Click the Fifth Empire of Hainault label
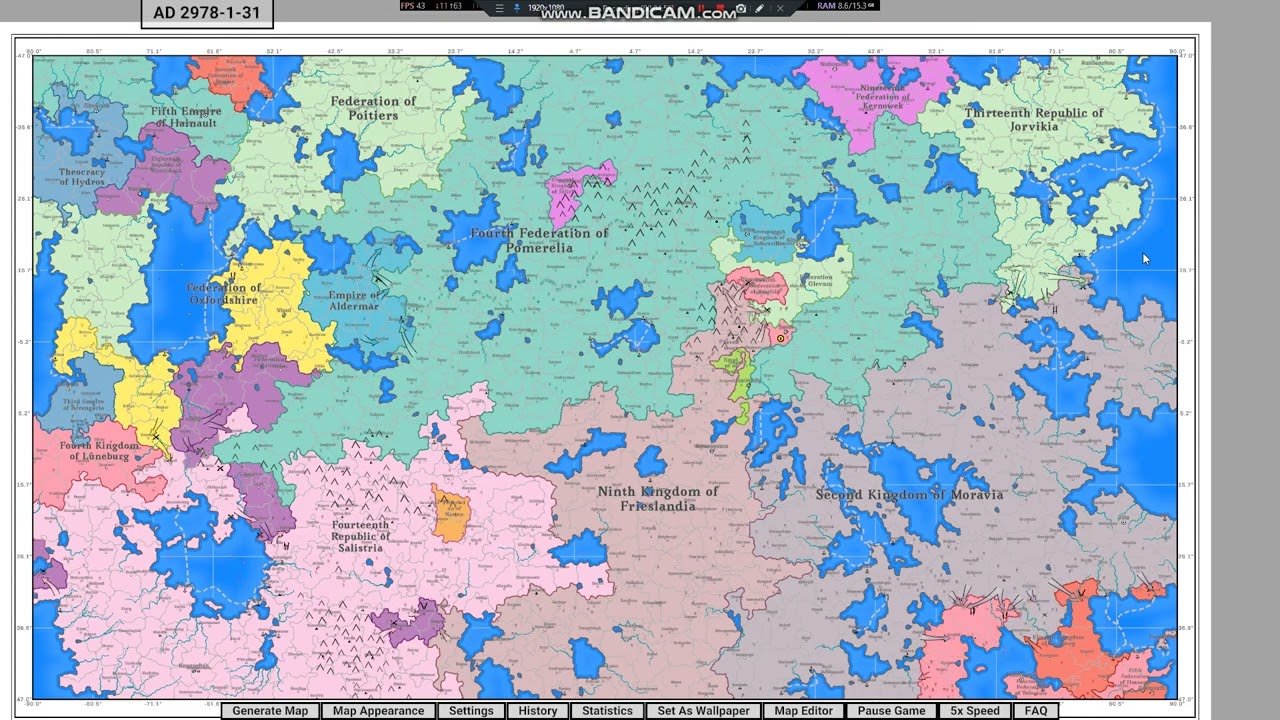The image size is (1280, 720). [x=184, y=117]
